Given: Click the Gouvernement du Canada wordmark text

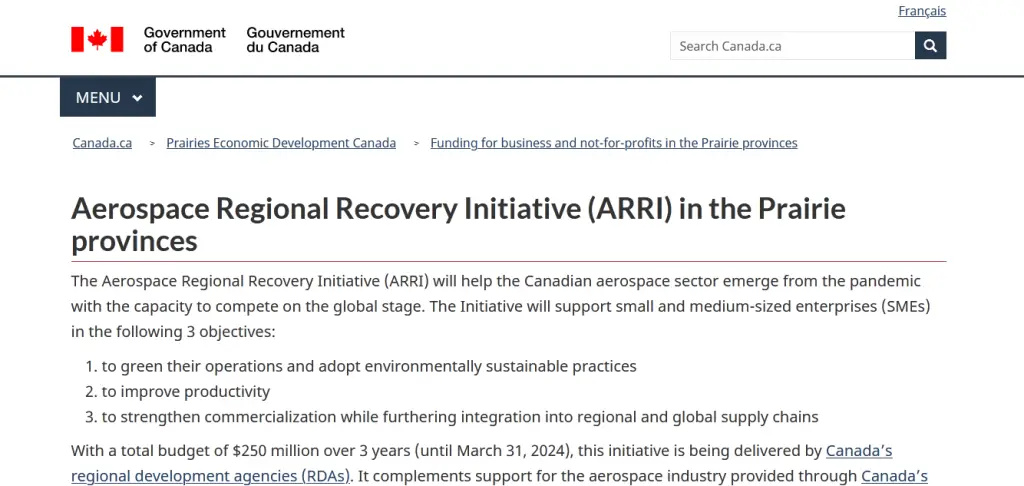Looking at the screenshot, I should pos(295,39).
